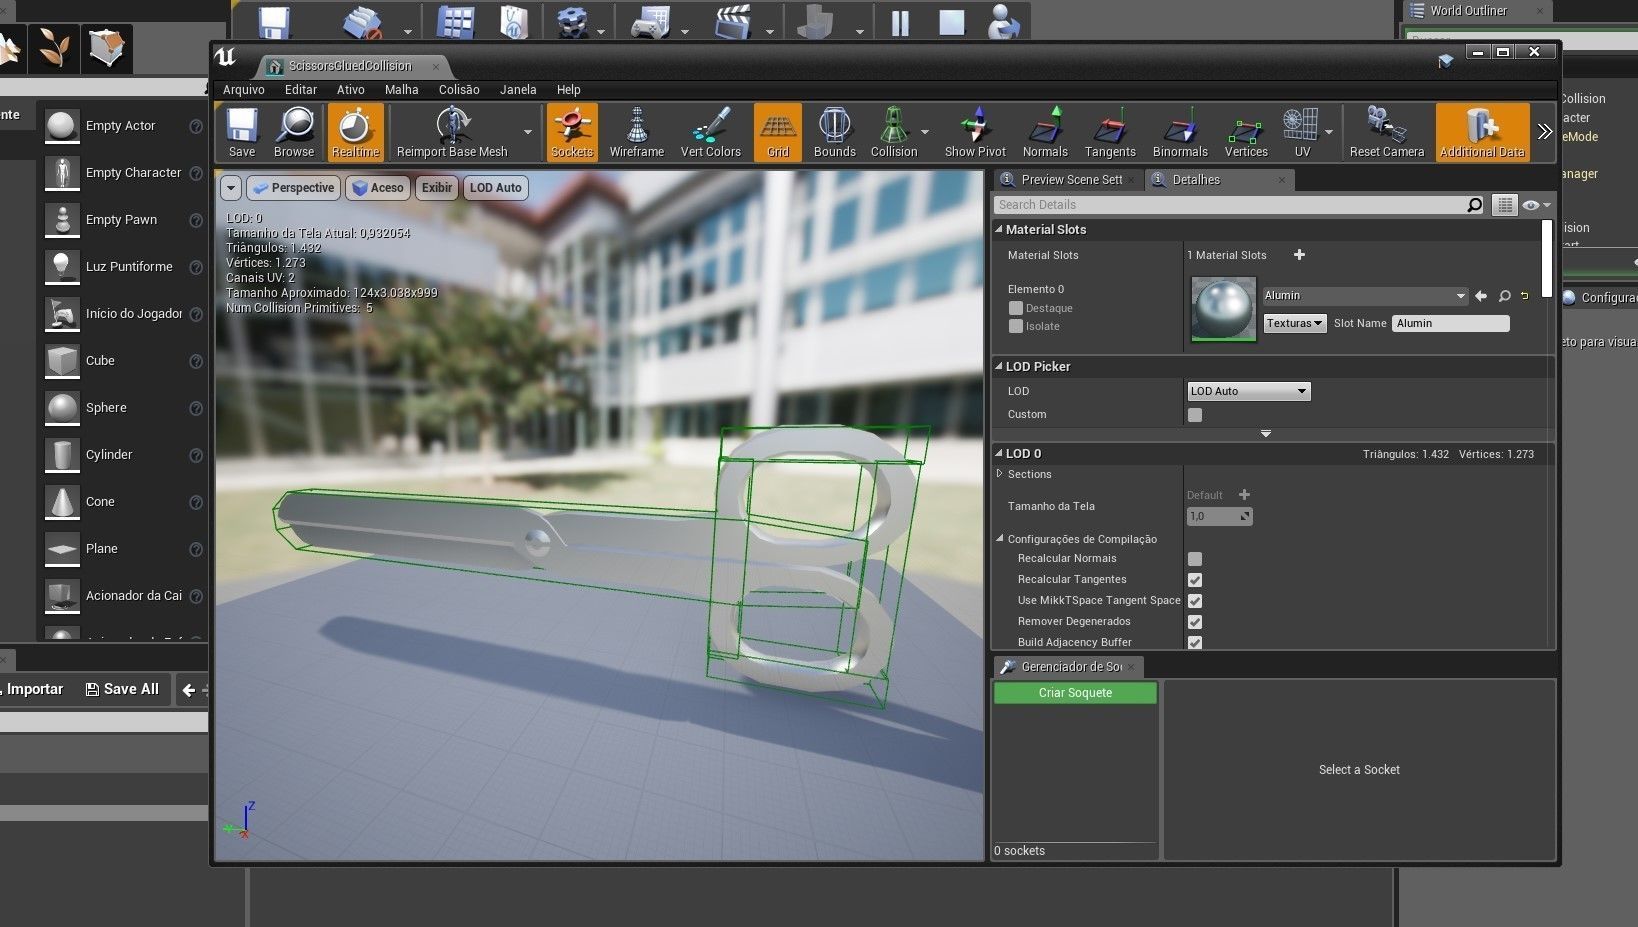Toggle UV overlay
Screen dimensions: 1638x927
tap(1301, 133)
